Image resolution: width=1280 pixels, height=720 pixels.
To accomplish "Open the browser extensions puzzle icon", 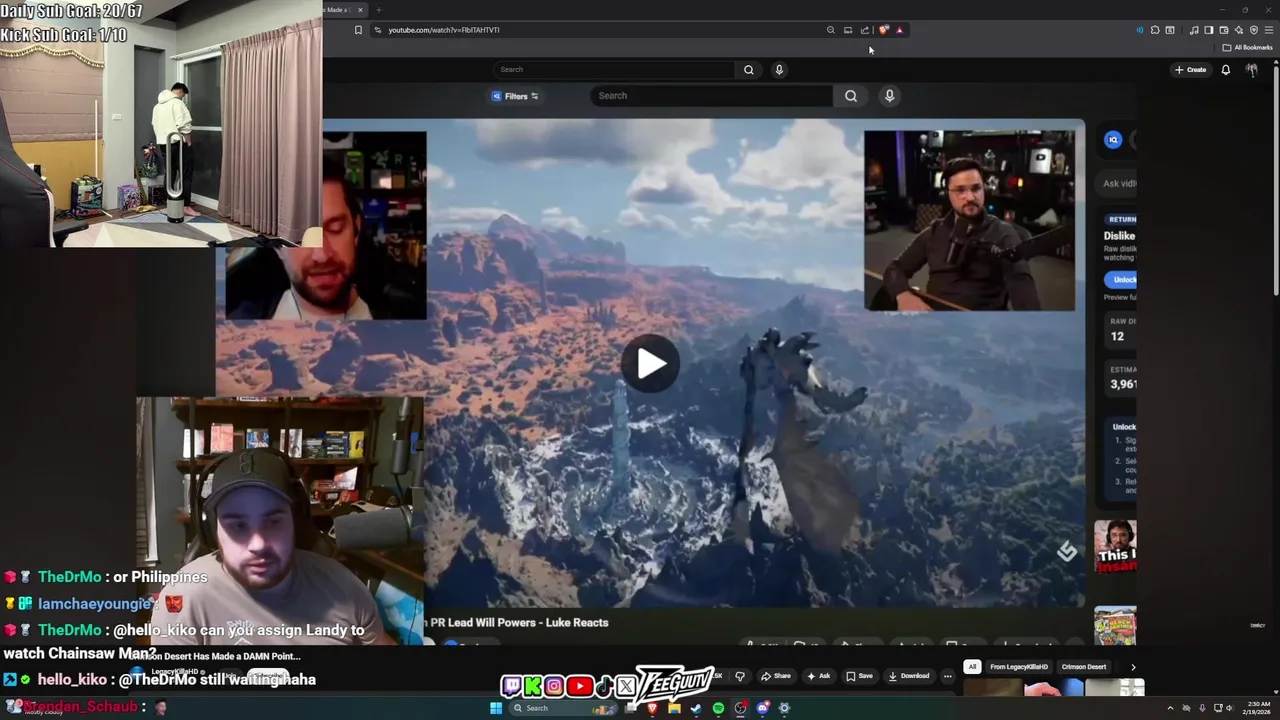I will tap(1155, 30).
